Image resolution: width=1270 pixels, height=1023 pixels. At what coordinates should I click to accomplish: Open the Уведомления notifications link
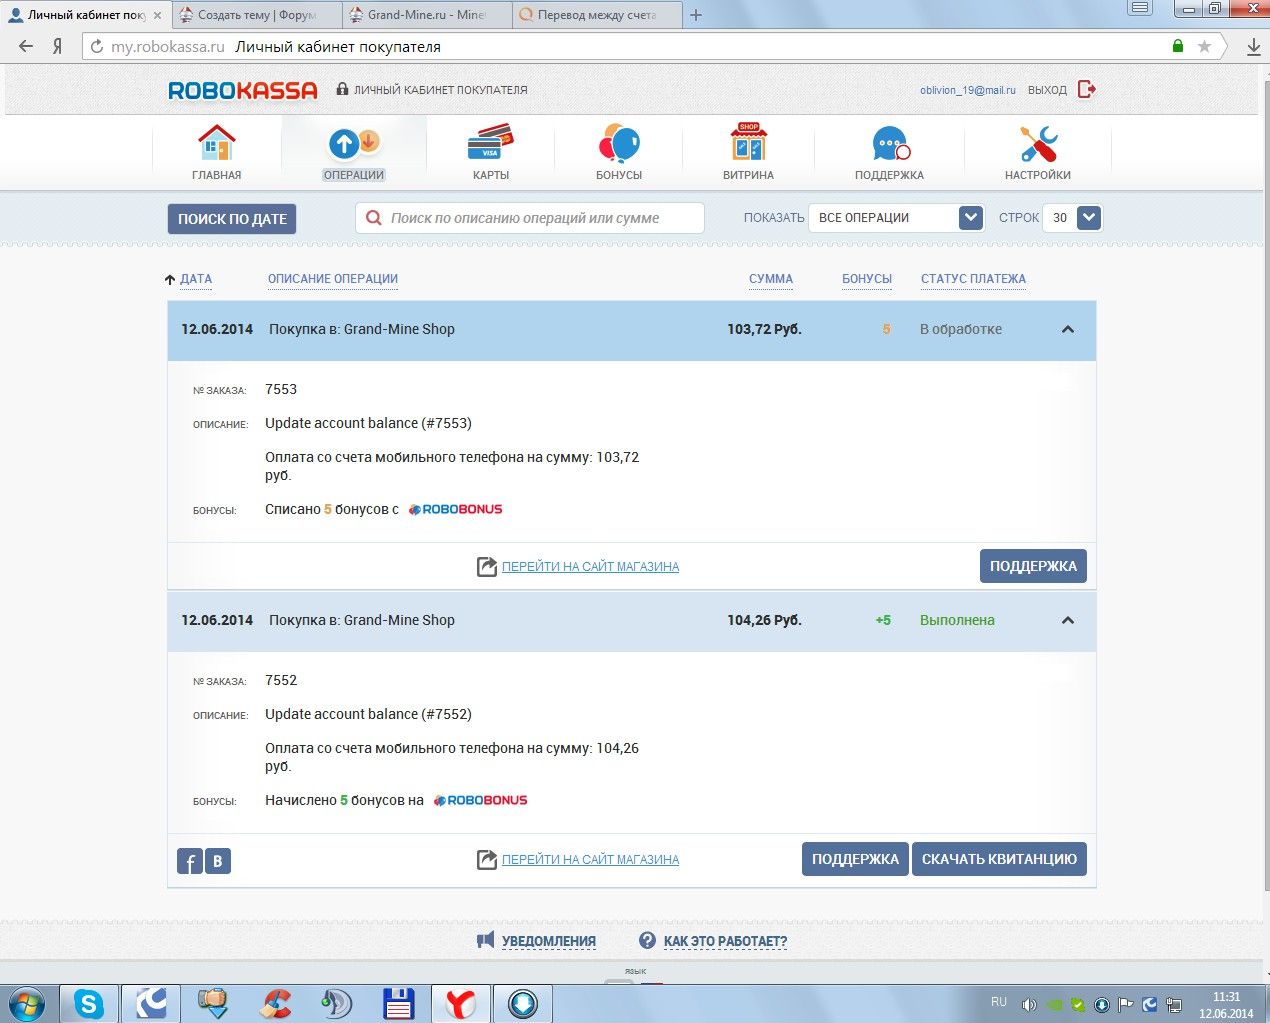point(549,941)
